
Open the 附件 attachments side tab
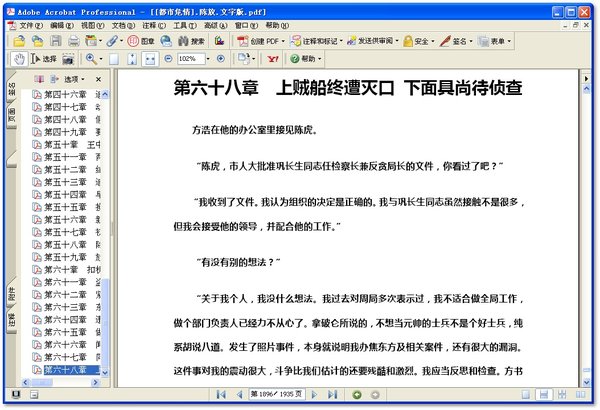pyautogui.click(x=12, y=292)
